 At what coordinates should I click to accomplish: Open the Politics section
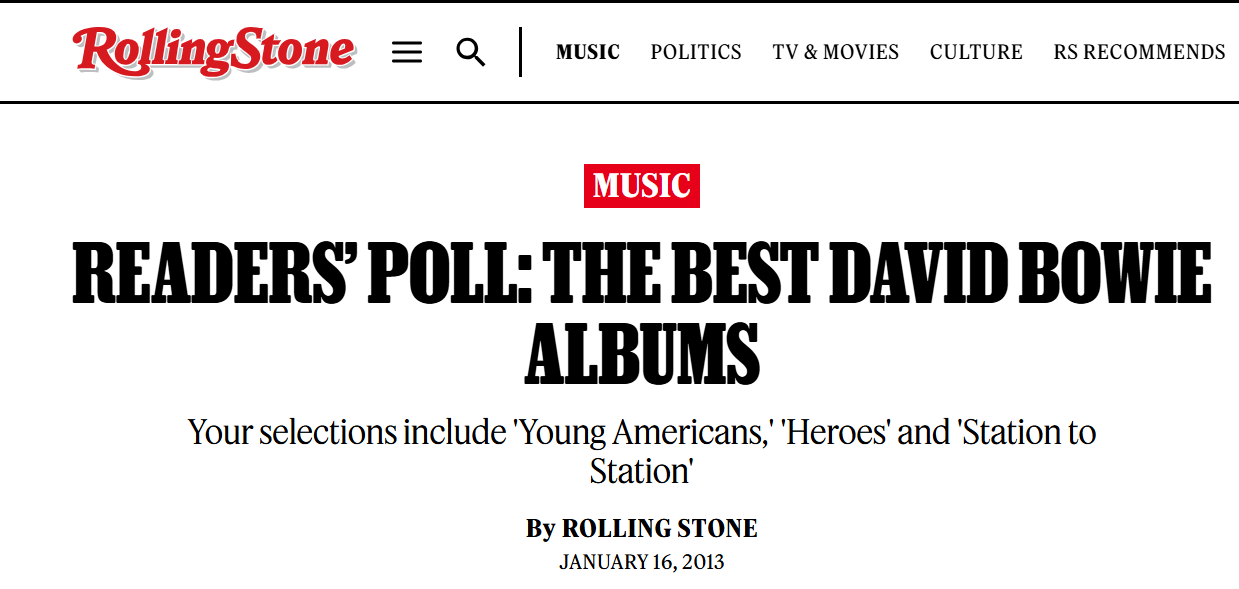point(696,52)
